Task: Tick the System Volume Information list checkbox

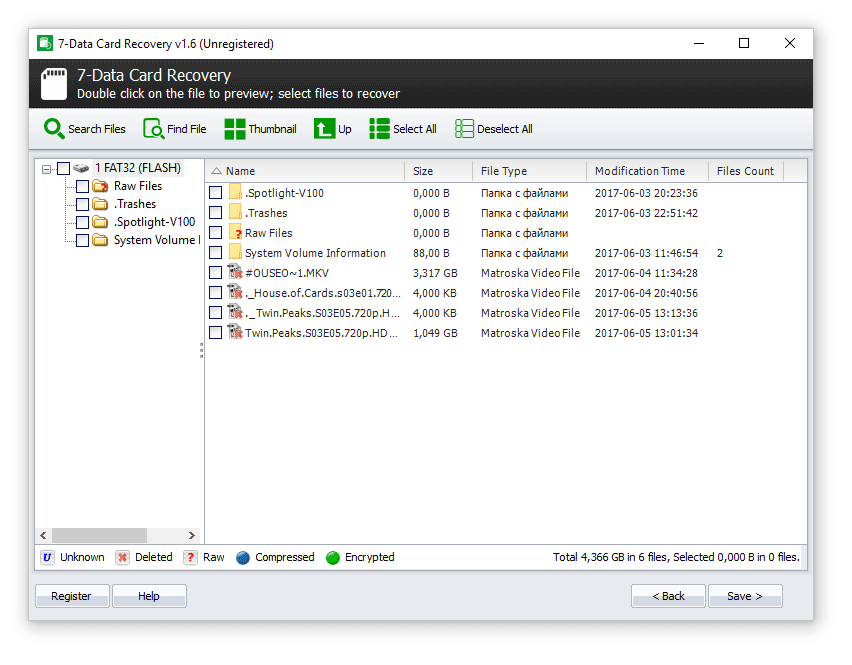Action: [x=216, y=253]
